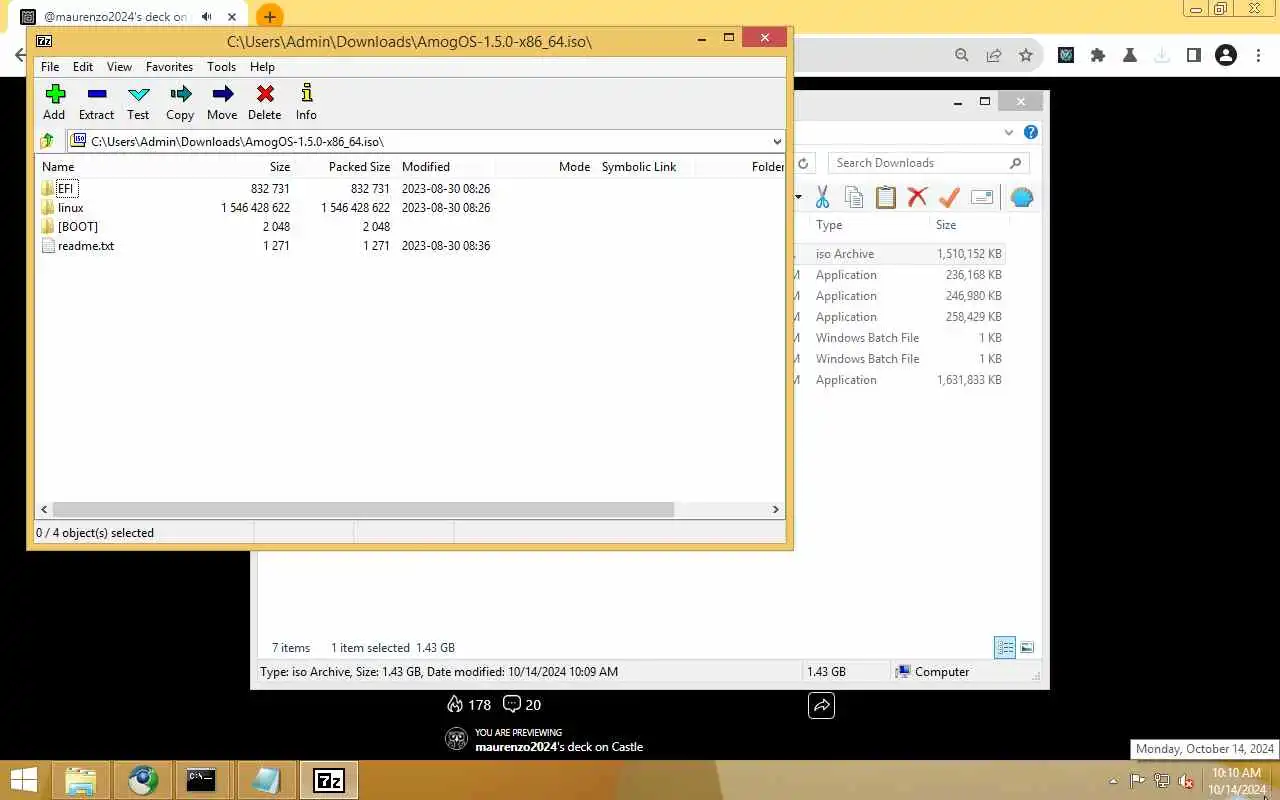1280x800 pixels.
Task: Open Info for the archive
Action: coord(306,102)
